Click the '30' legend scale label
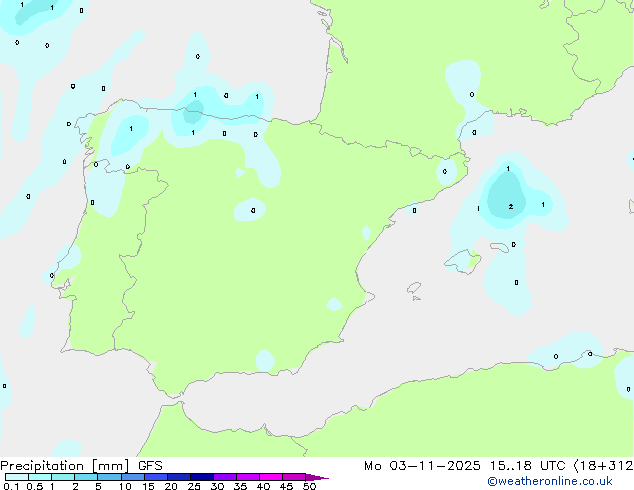The image size is (634, 490). [x=217, y=486]
